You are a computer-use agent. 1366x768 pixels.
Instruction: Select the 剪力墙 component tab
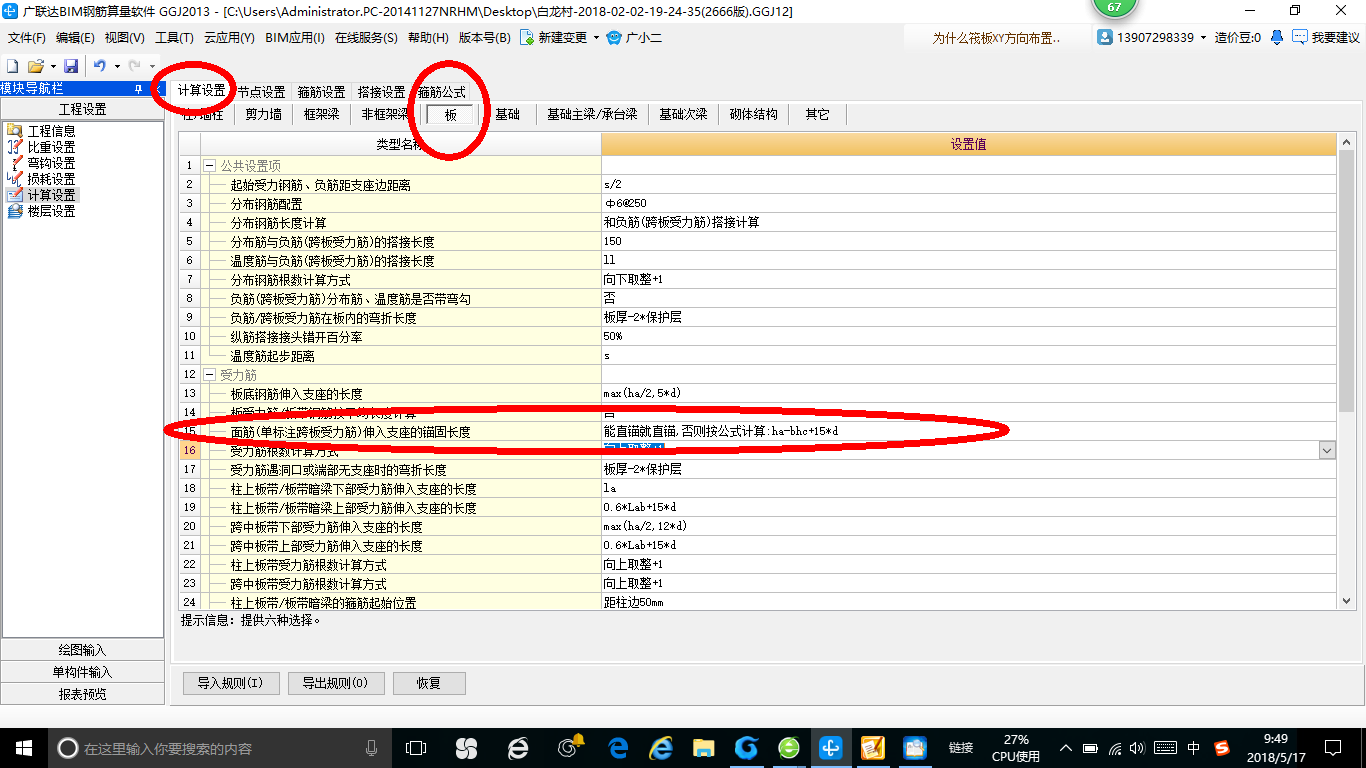pyautogui.click(x=263, y=114)
